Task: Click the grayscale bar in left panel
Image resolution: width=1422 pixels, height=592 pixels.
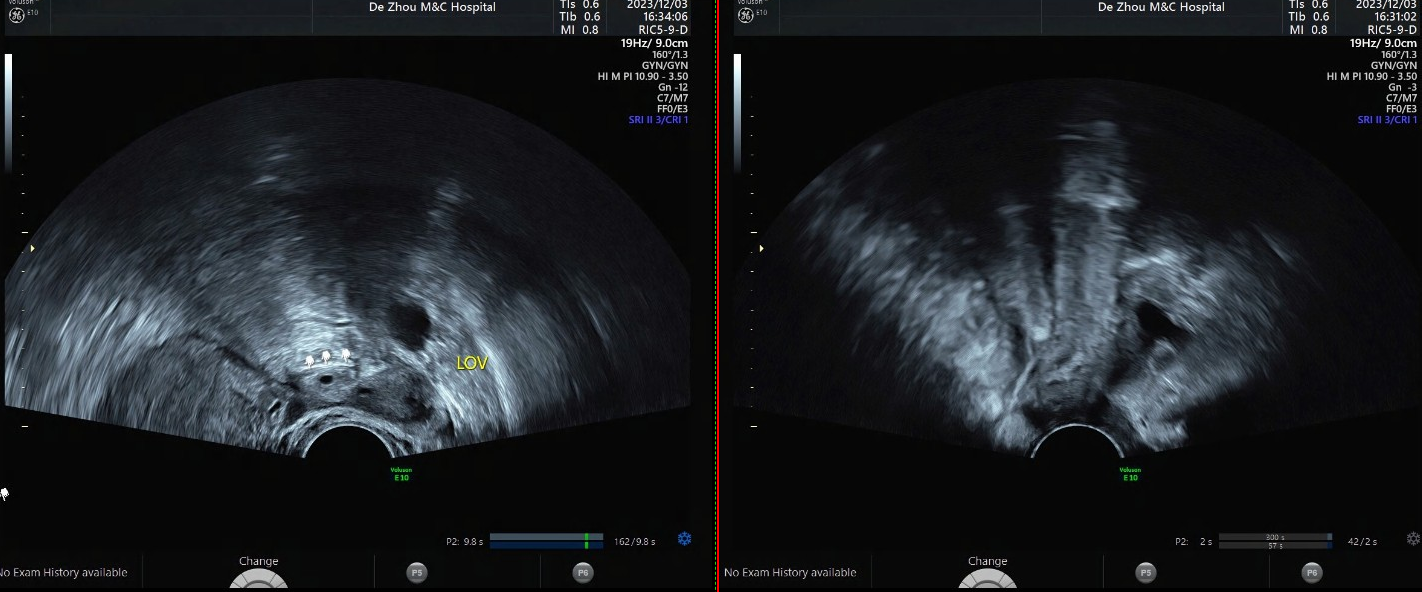Action: pos(9,112)
